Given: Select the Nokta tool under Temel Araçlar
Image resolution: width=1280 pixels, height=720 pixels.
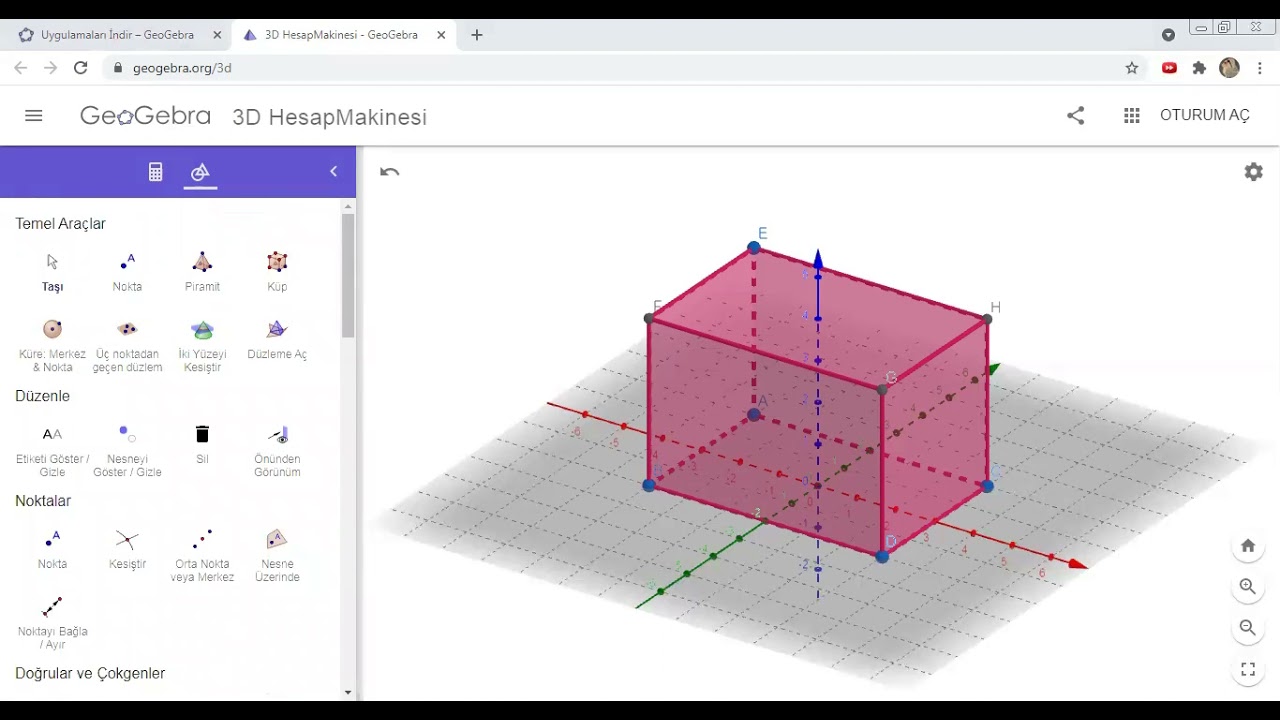Looking at the screenshot, I should (127, 272).
